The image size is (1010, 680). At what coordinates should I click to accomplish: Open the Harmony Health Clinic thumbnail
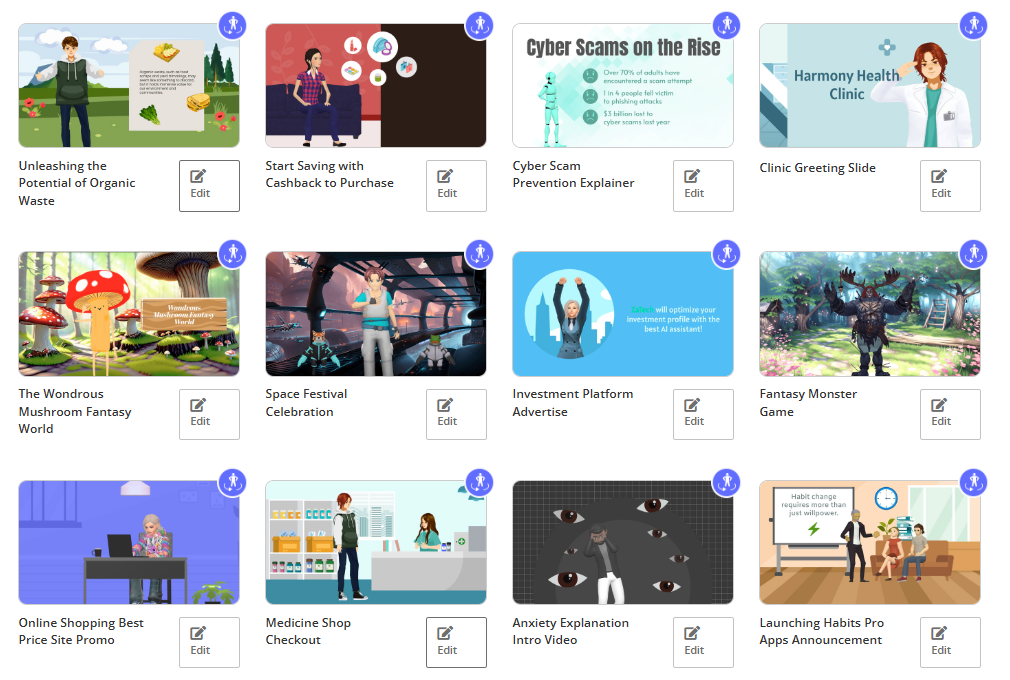pyautogui.click(x=869, y=86)
